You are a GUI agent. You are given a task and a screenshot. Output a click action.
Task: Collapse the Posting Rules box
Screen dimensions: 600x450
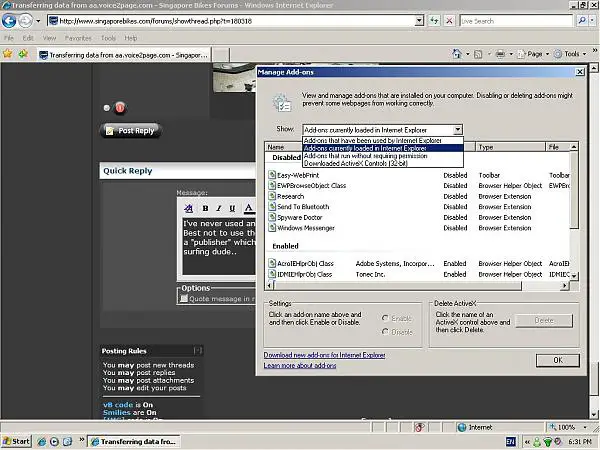[198, 351]
